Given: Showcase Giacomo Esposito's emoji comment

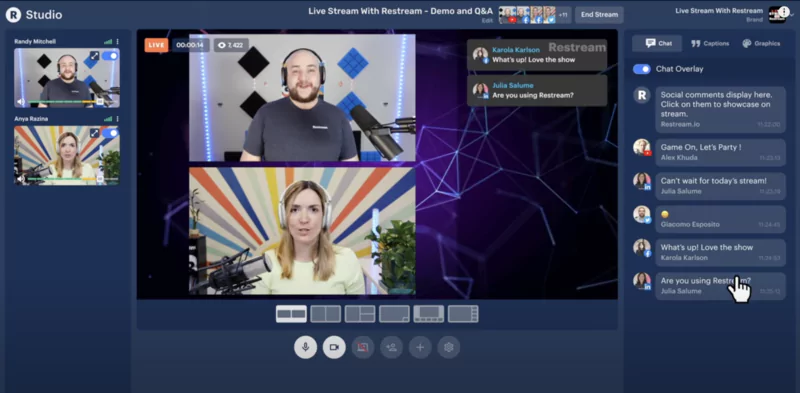Looking at the screenshot, I should coord(720,219).
